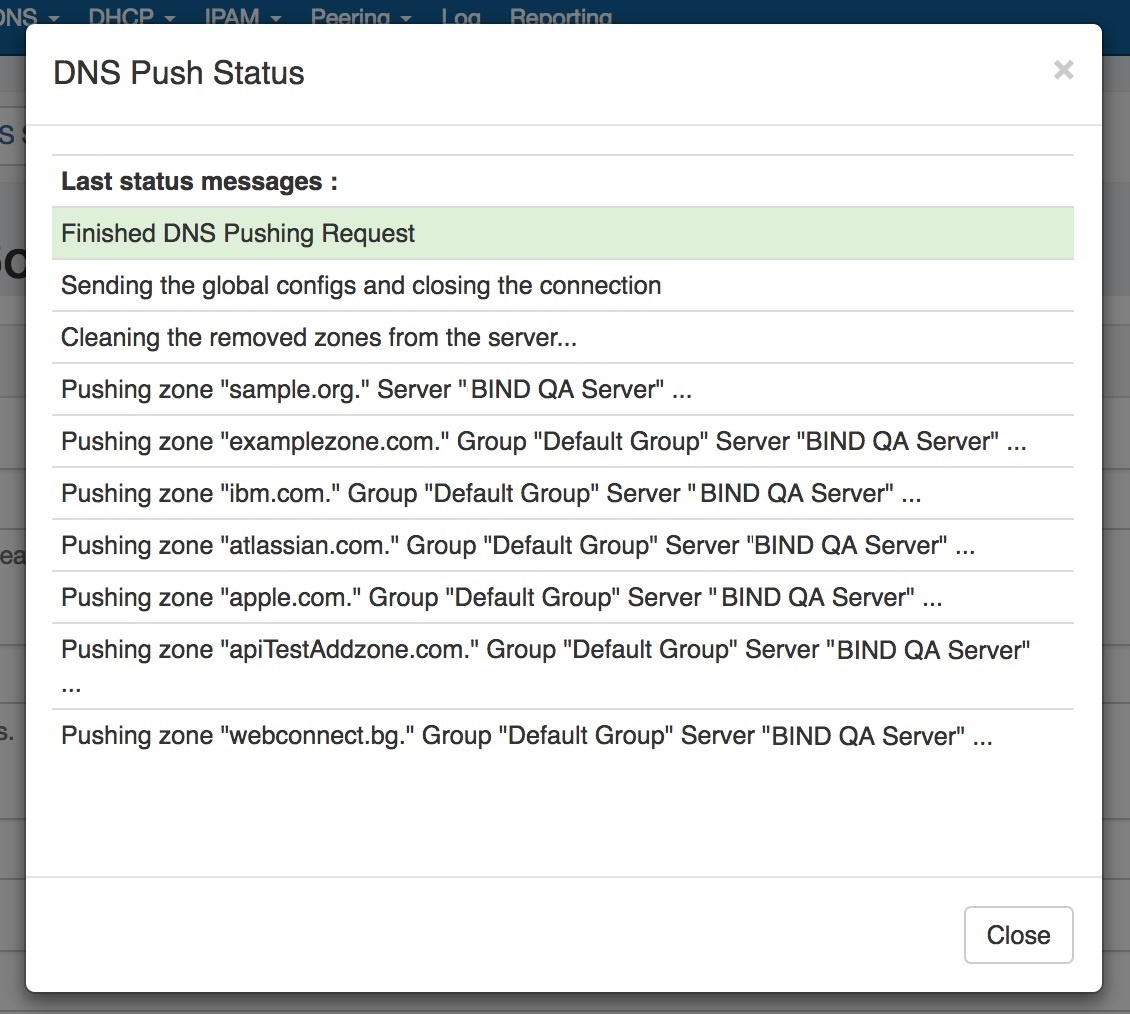
Task: Click the sample.org. zone push message
Action: pyautogui.click(x=376, y=389)
